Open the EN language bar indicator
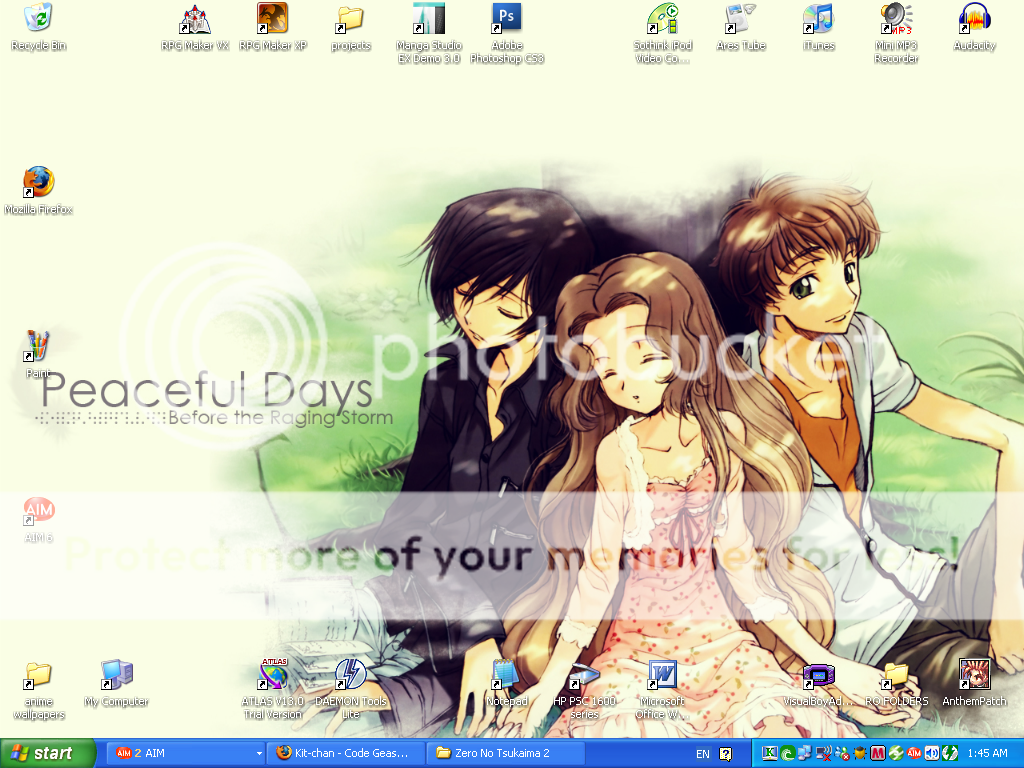The image size is (1024, 768). pos(702,753)
